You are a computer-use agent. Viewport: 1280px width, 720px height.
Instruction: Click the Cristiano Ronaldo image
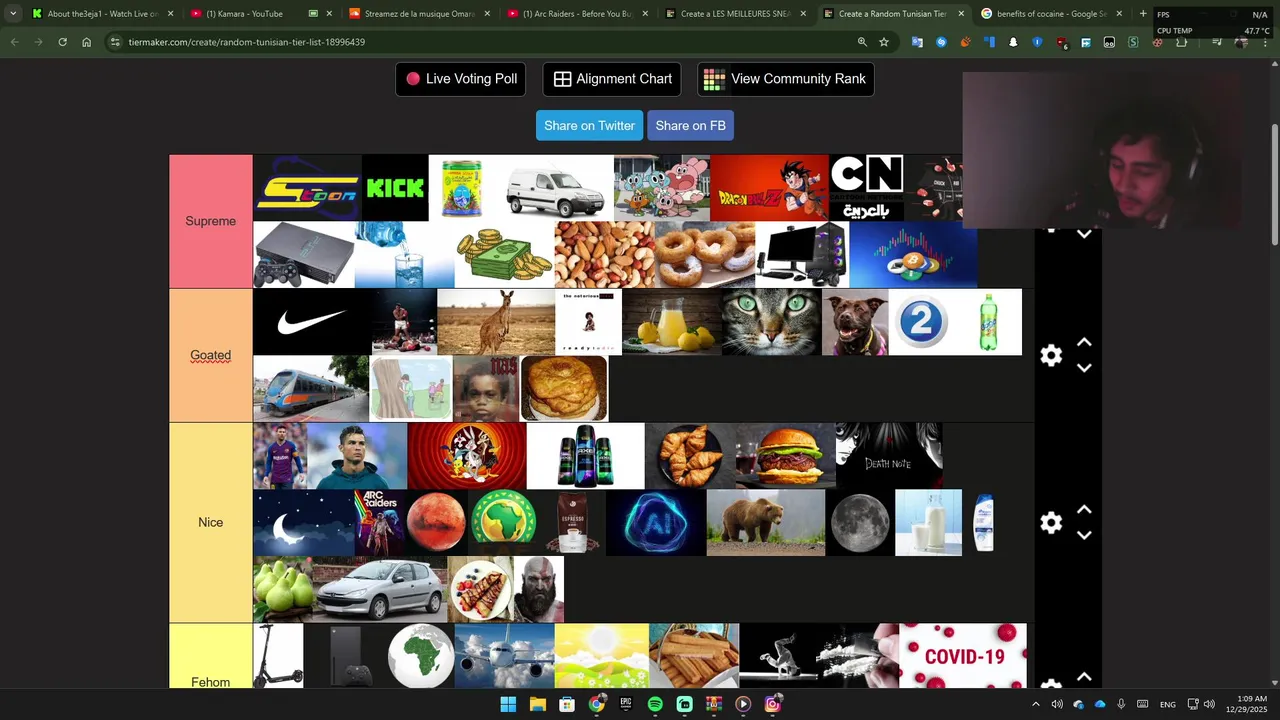tap(357, 456)
